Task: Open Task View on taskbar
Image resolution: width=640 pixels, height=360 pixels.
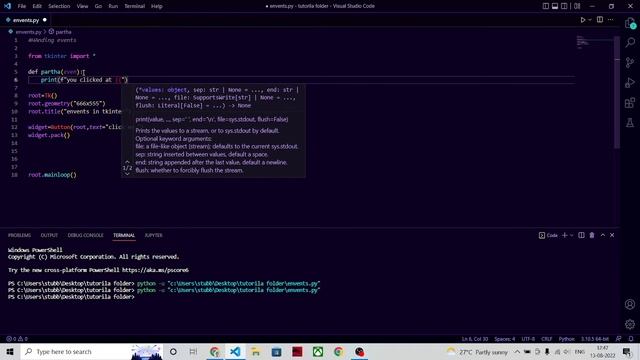Action: tap(193, 351)
